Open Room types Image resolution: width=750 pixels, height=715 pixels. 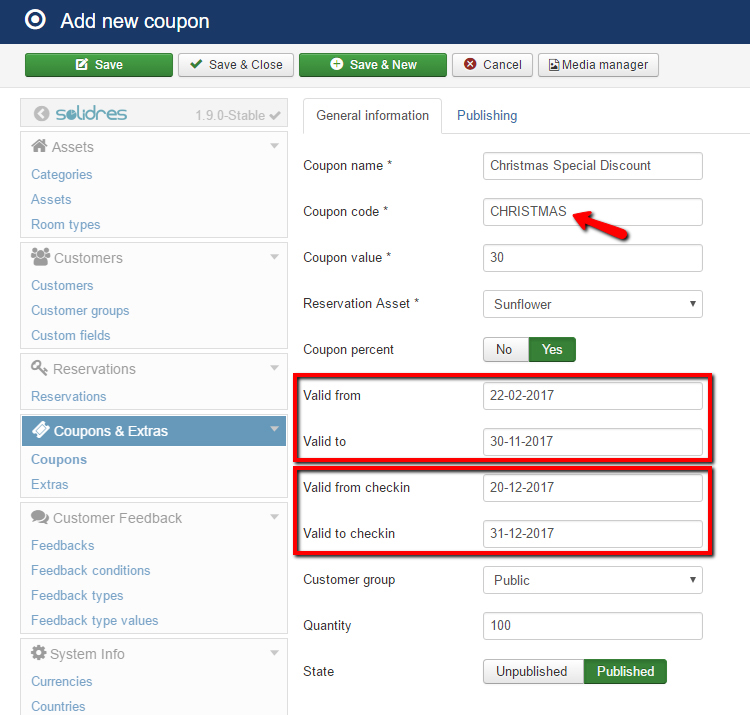pos(66,224)
